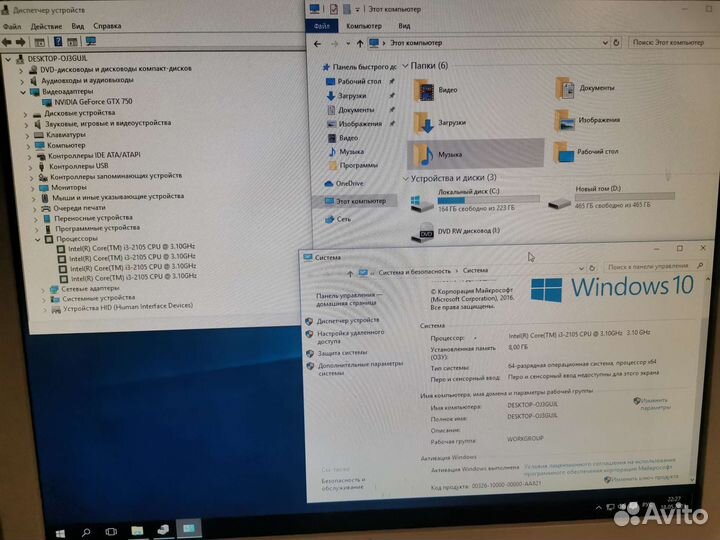The width and height of the screenshot is (720, 540).
Task: Open the Видео folder icon in Explorer
Action: click(424, 90)
